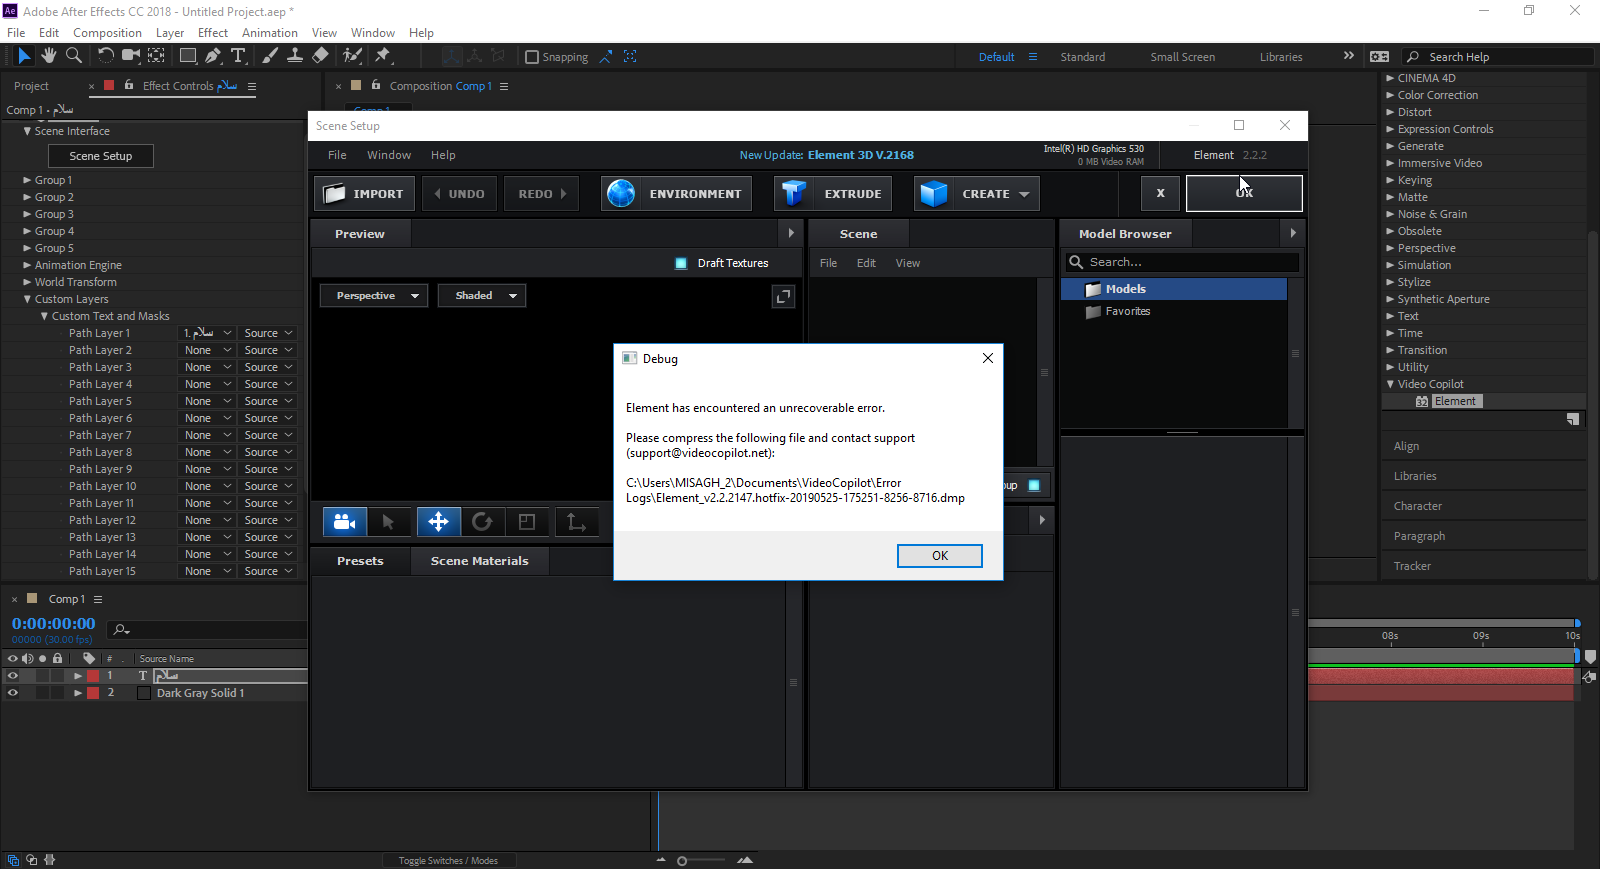Select the Rotation tool
Viewport: 1600px width, 869px height.
point(105,56)
